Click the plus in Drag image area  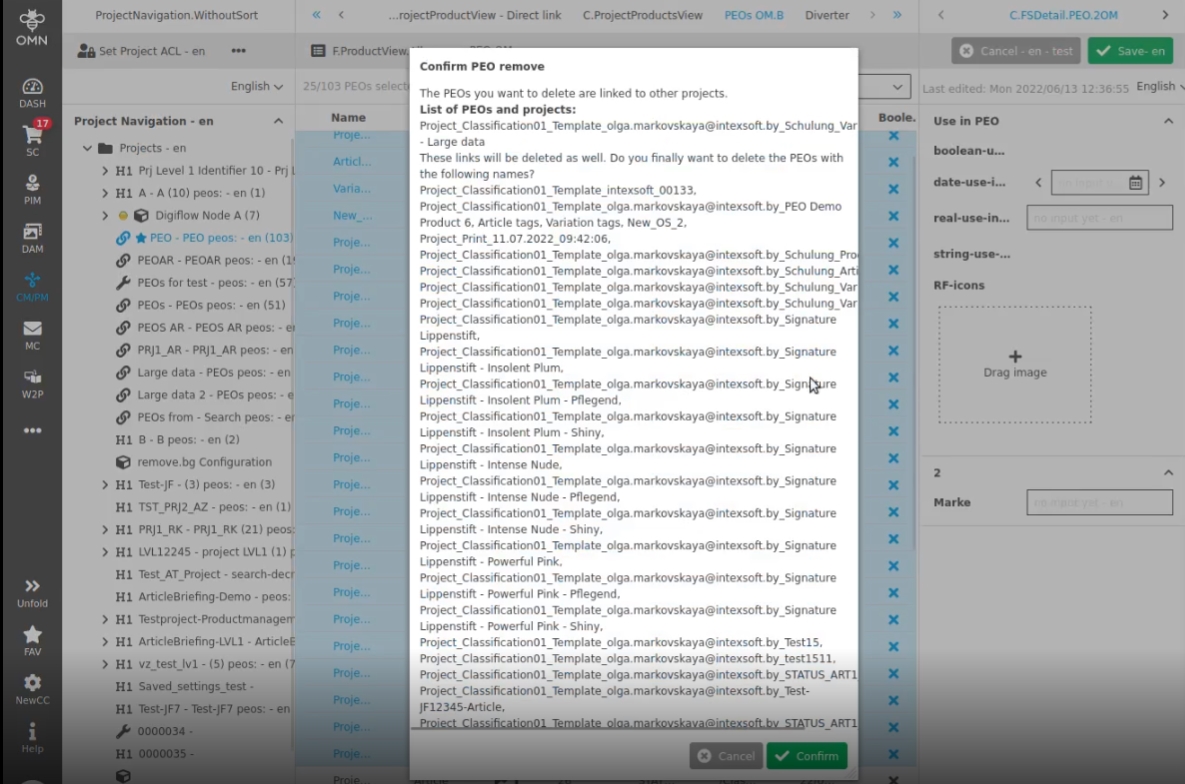[x=1015, y=356]
